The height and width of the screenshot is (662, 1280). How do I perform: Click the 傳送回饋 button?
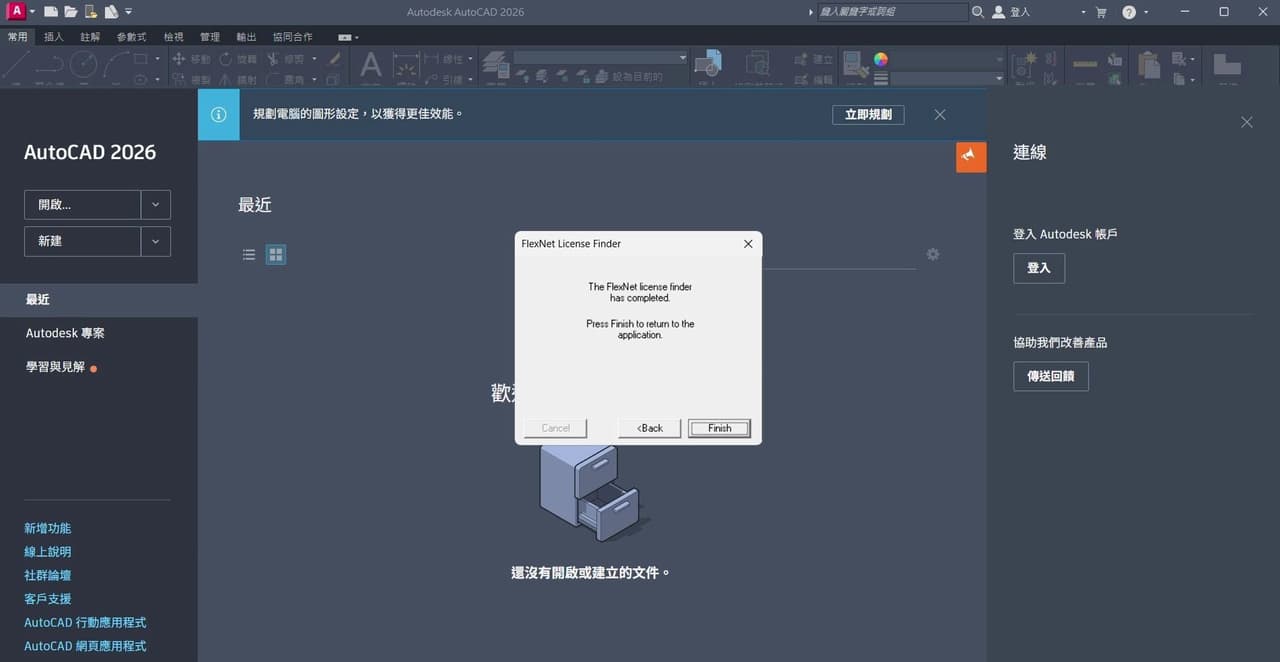pos(1051,376)
